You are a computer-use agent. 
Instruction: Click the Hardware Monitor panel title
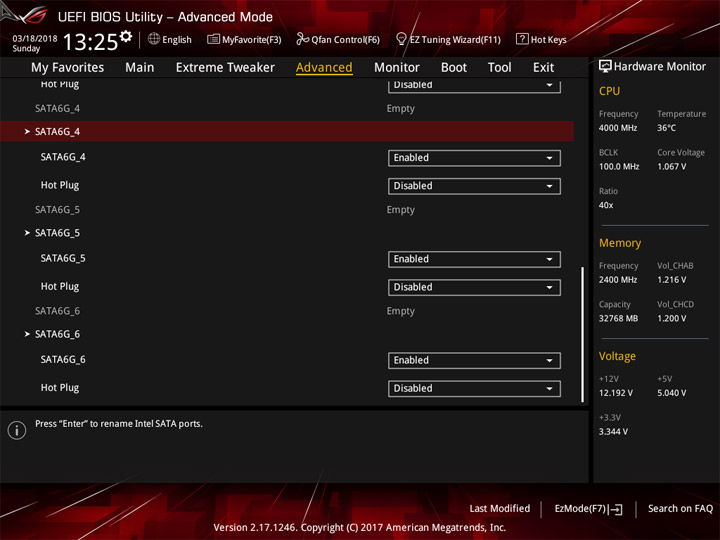(659, 67)
